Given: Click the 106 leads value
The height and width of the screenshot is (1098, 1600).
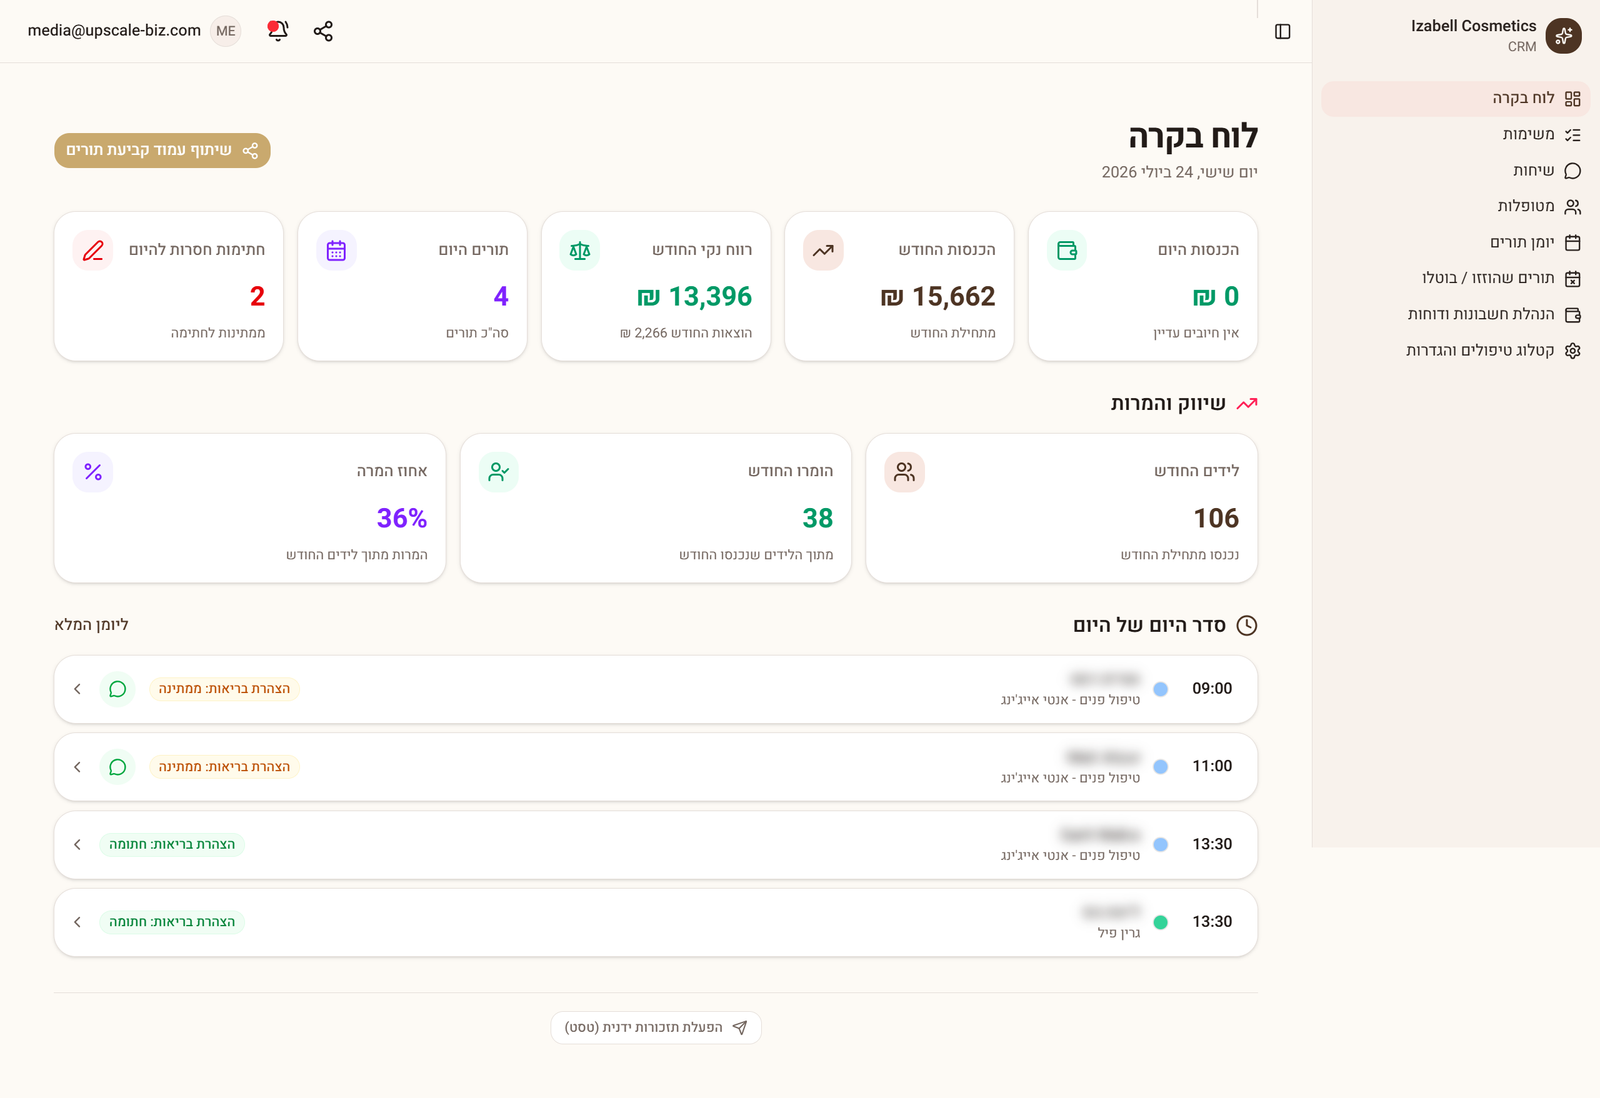Looking at the screenshot, I should pos(1216,518).
